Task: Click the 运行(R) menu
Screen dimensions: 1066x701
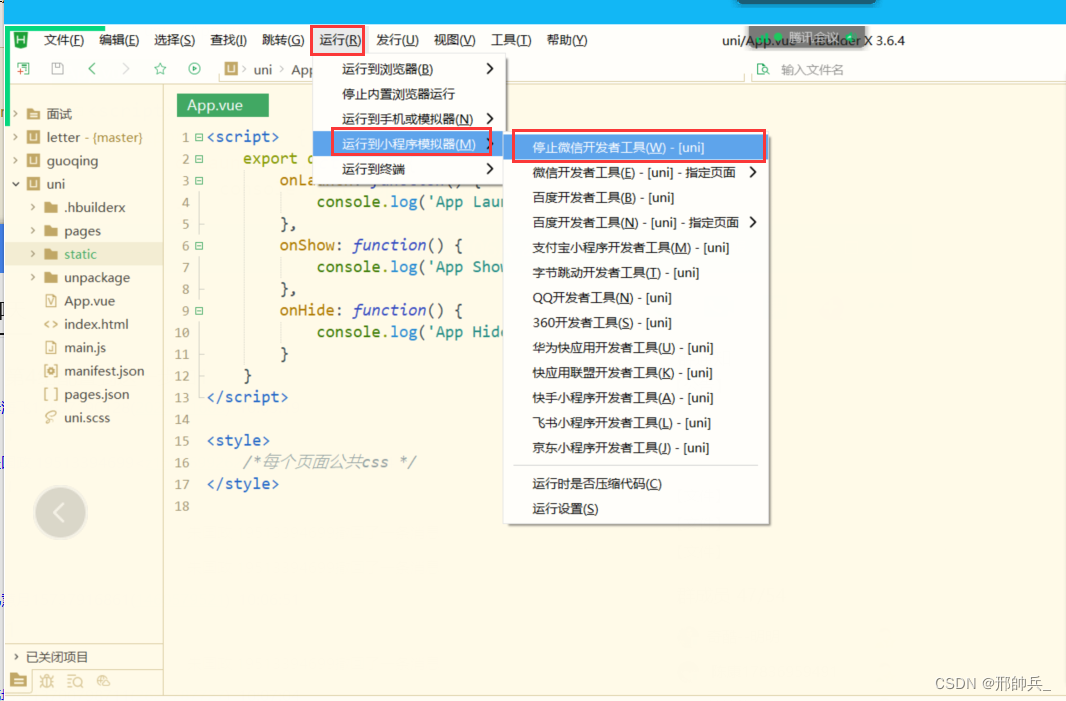Action: [x=340, y=40]
